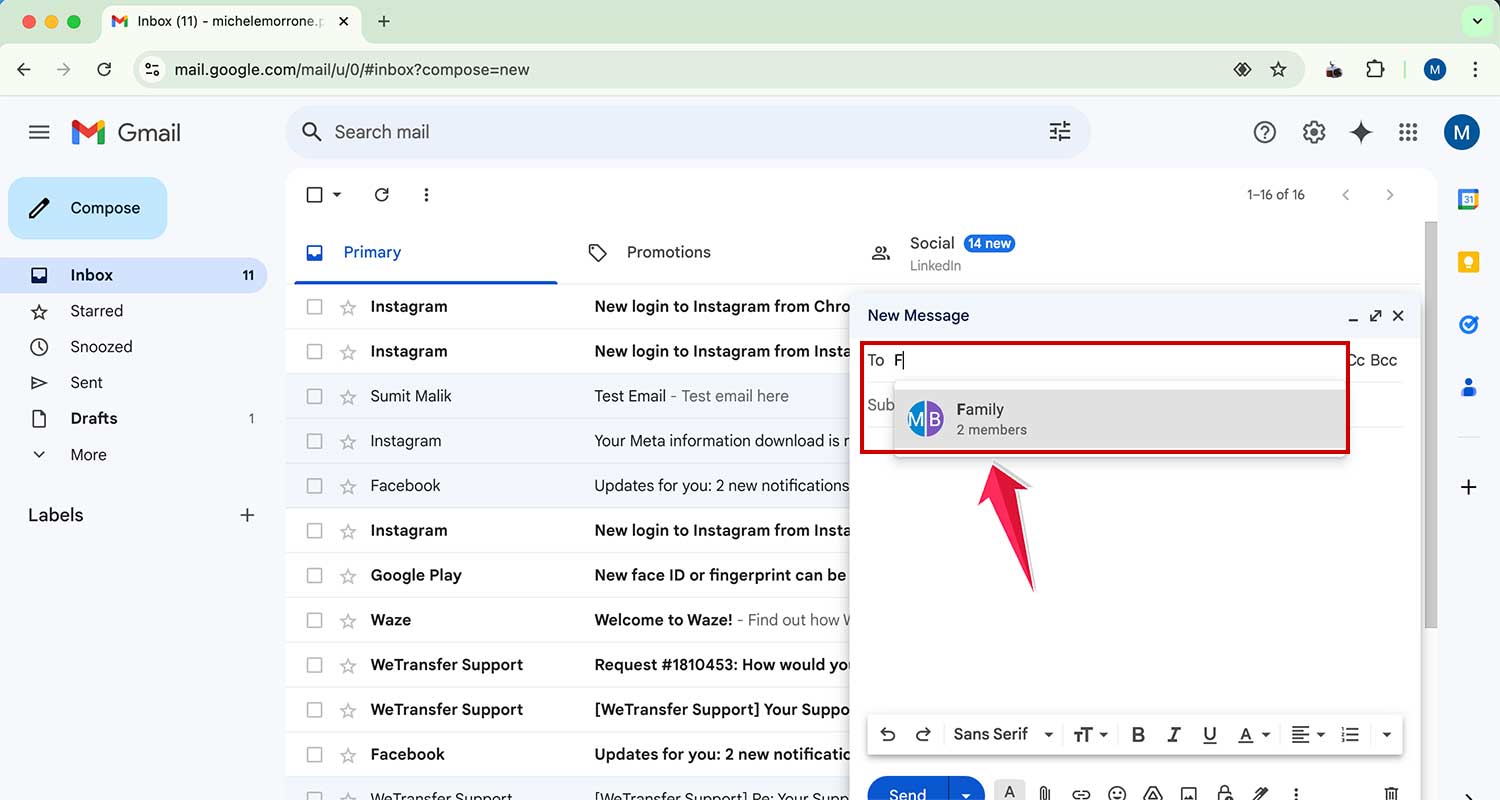Switch to the Social tab

tap(932, 243)
